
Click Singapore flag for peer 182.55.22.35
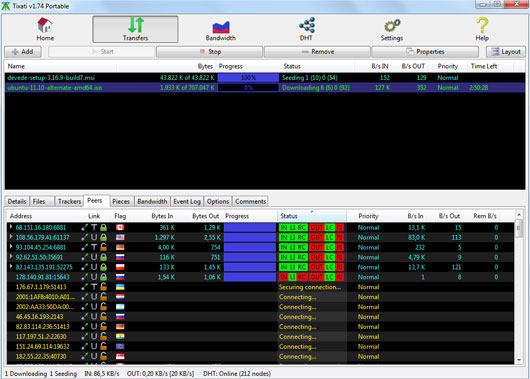(120, 356)
